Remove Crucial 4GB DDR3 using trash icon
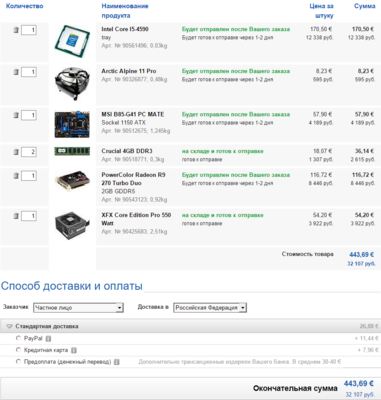 (x=16, y=152)
